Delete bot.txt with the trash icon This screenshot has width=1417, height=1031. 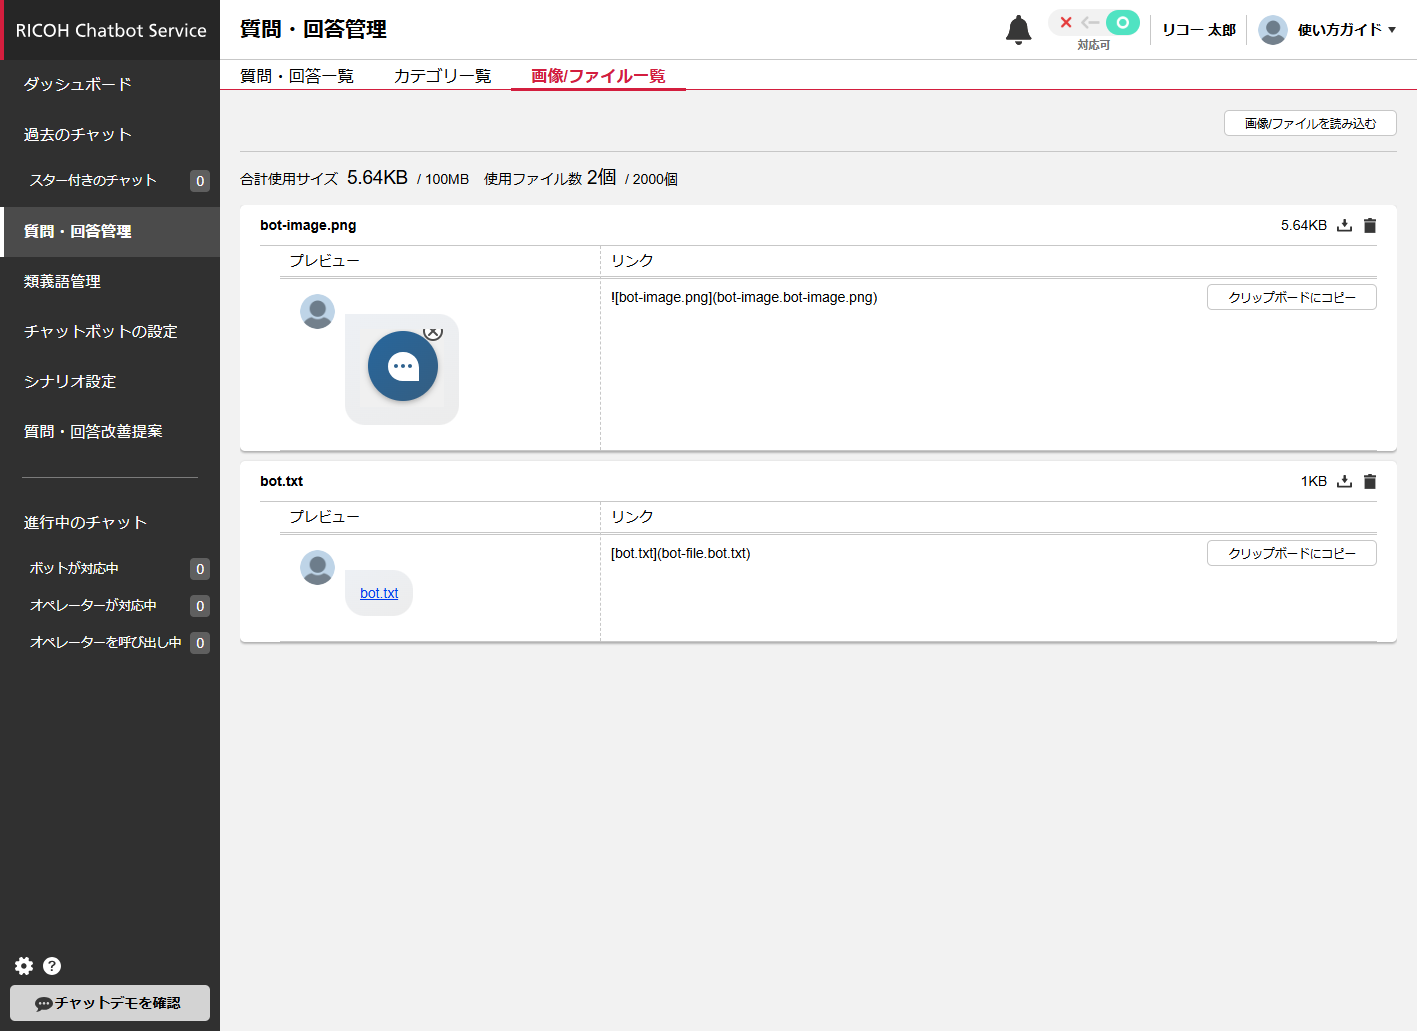pyautogui.click(x=1370, y=482)
